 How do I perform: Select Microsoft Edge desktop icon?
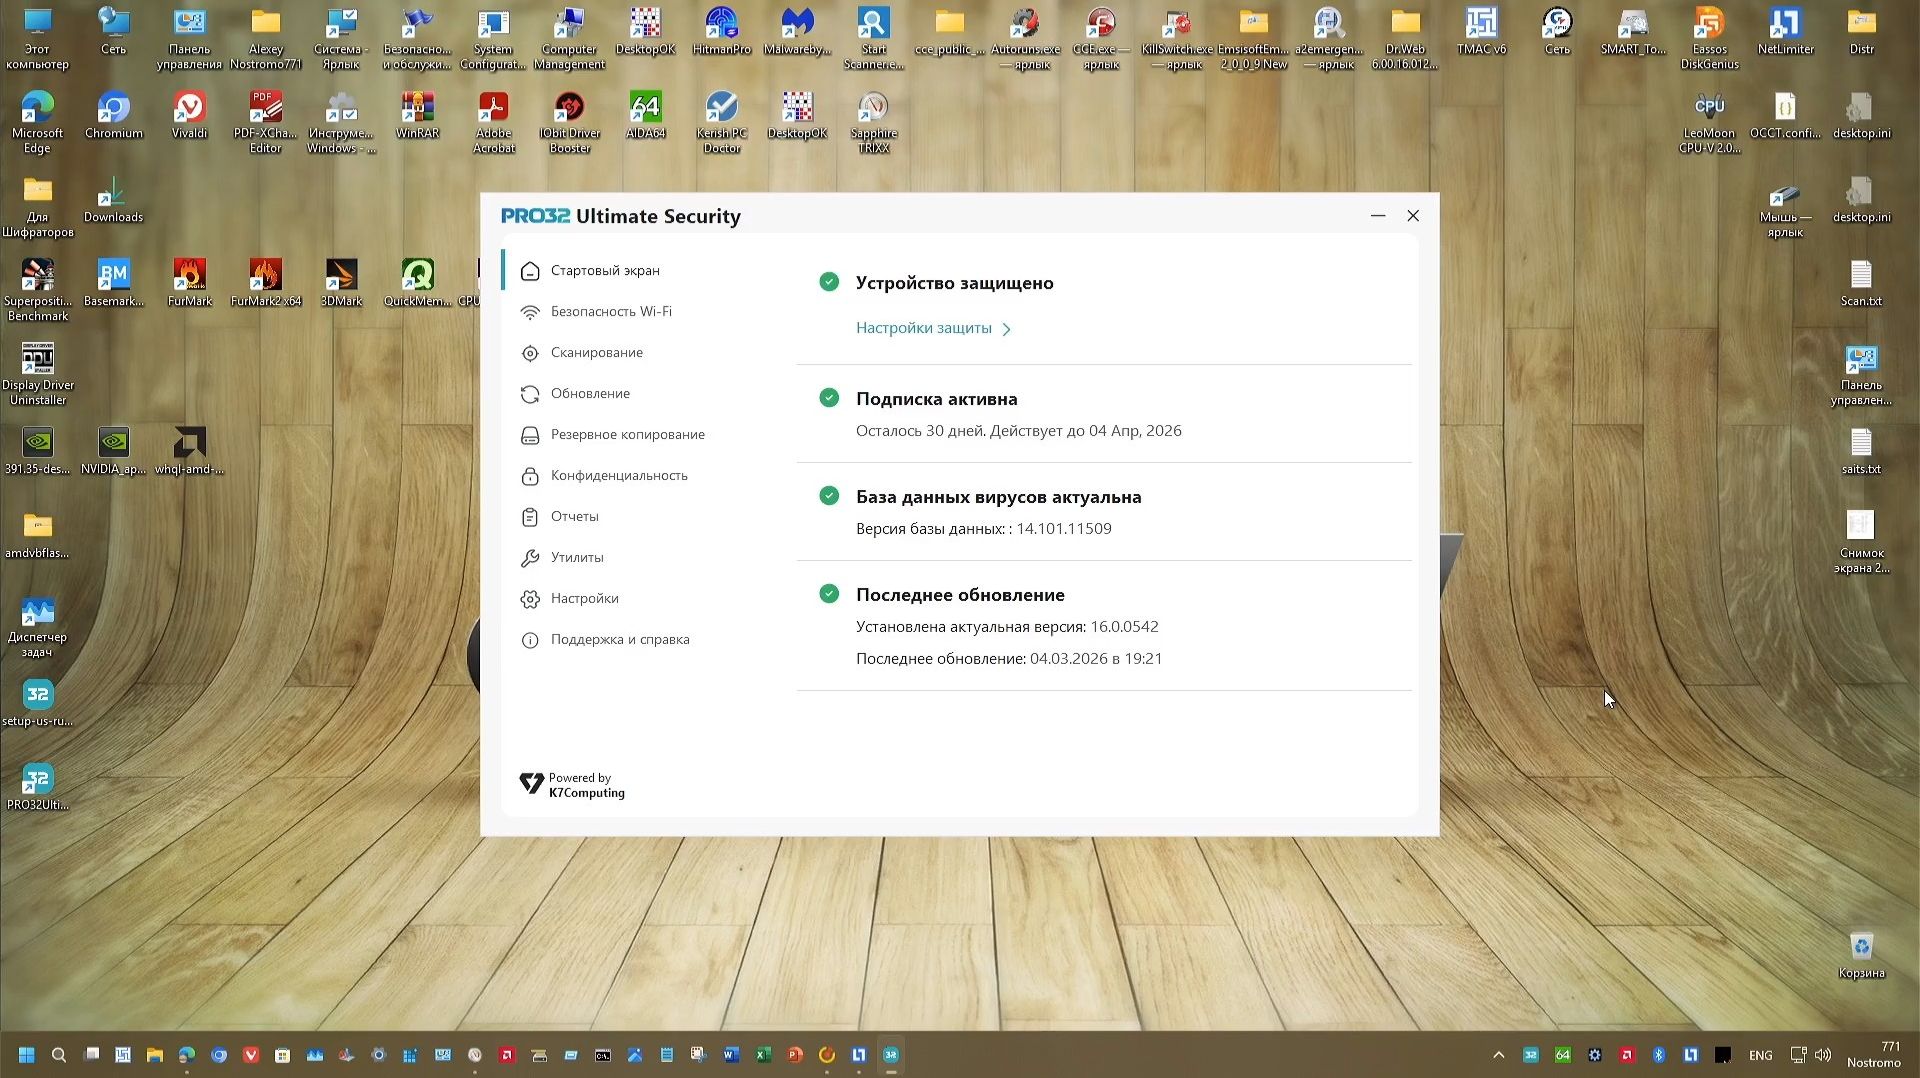tap(37, 122)
